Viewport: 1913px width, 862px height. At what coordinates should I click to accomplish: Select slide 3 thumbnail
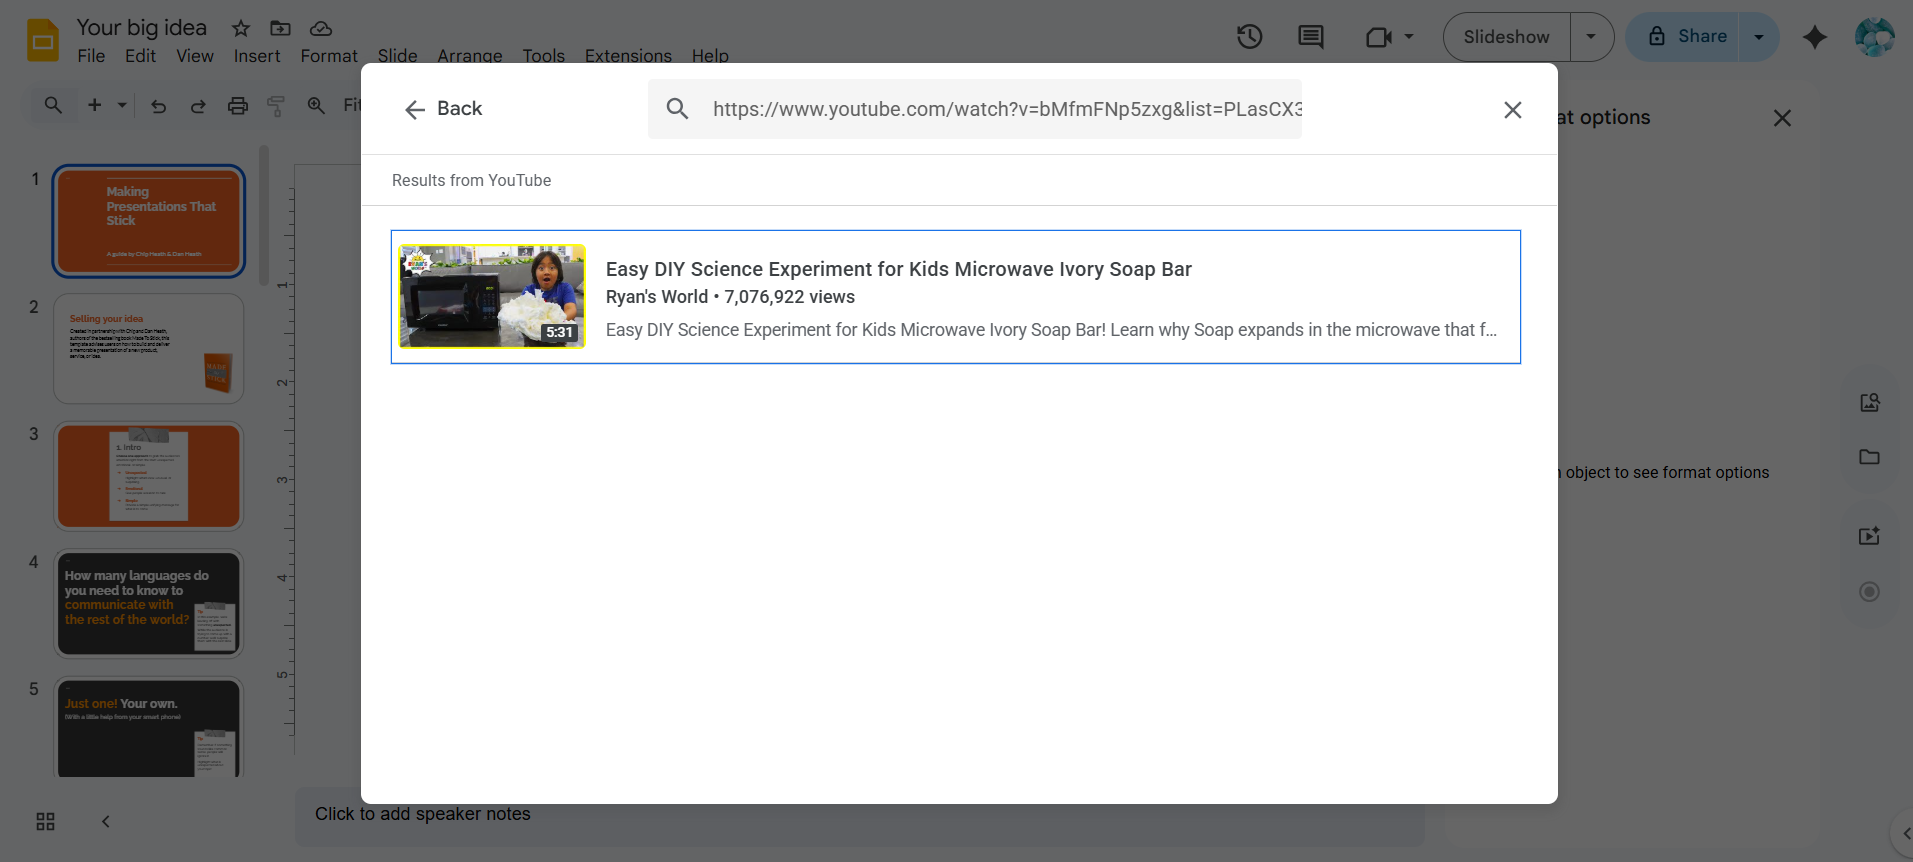pyautogui.click(x=149, y=476)
